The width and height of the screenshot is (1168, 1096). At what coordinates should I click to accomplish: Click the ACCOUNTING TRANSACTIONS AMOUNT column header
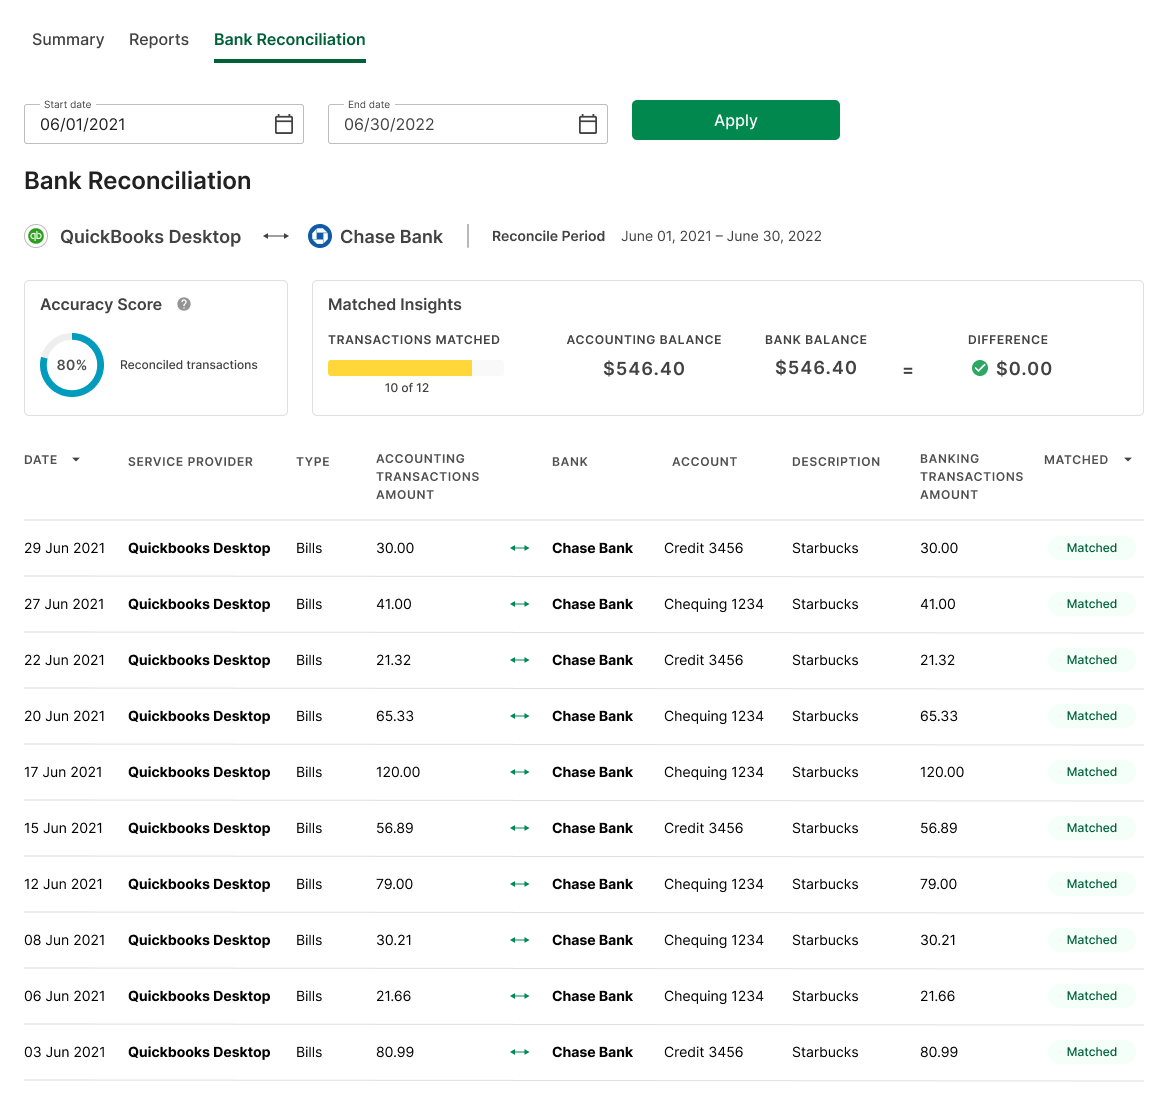click(x=428, y=477)
